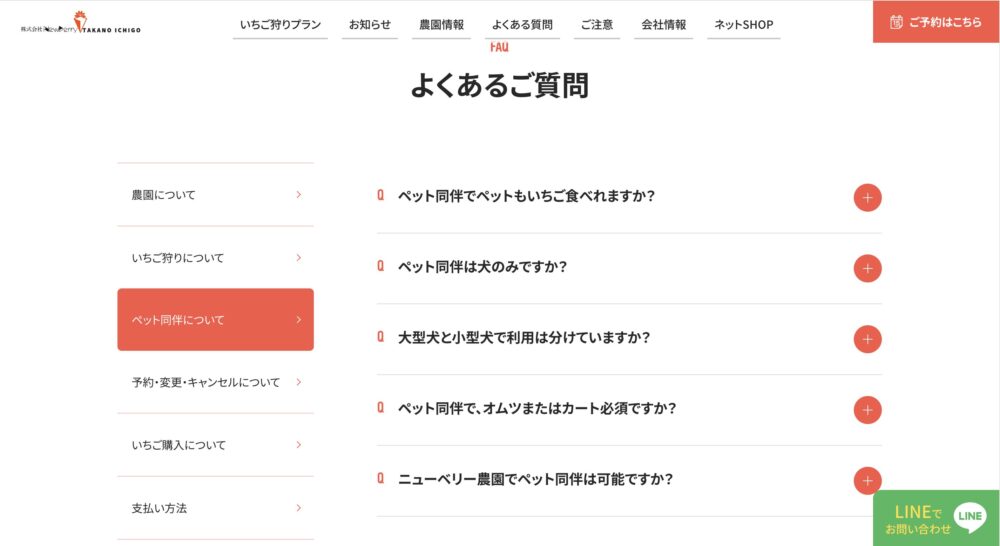Select いちご狩りについて sidebar category
Image resolution: width=1000 pixels, height=546 pixels.
click(215, 258)
